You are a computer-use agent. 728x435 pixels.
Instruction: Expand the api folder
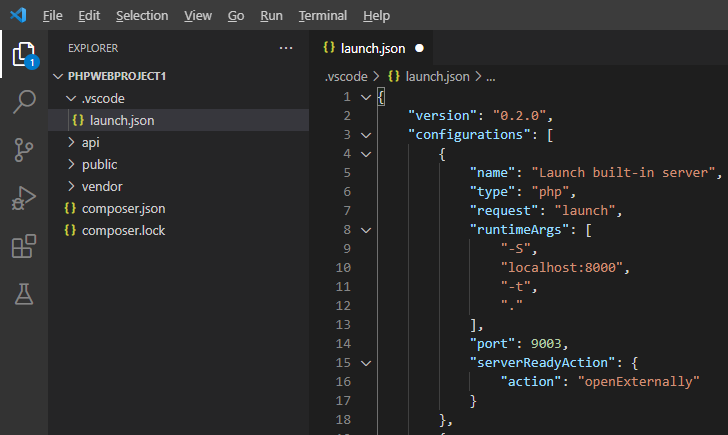[71, 142]
